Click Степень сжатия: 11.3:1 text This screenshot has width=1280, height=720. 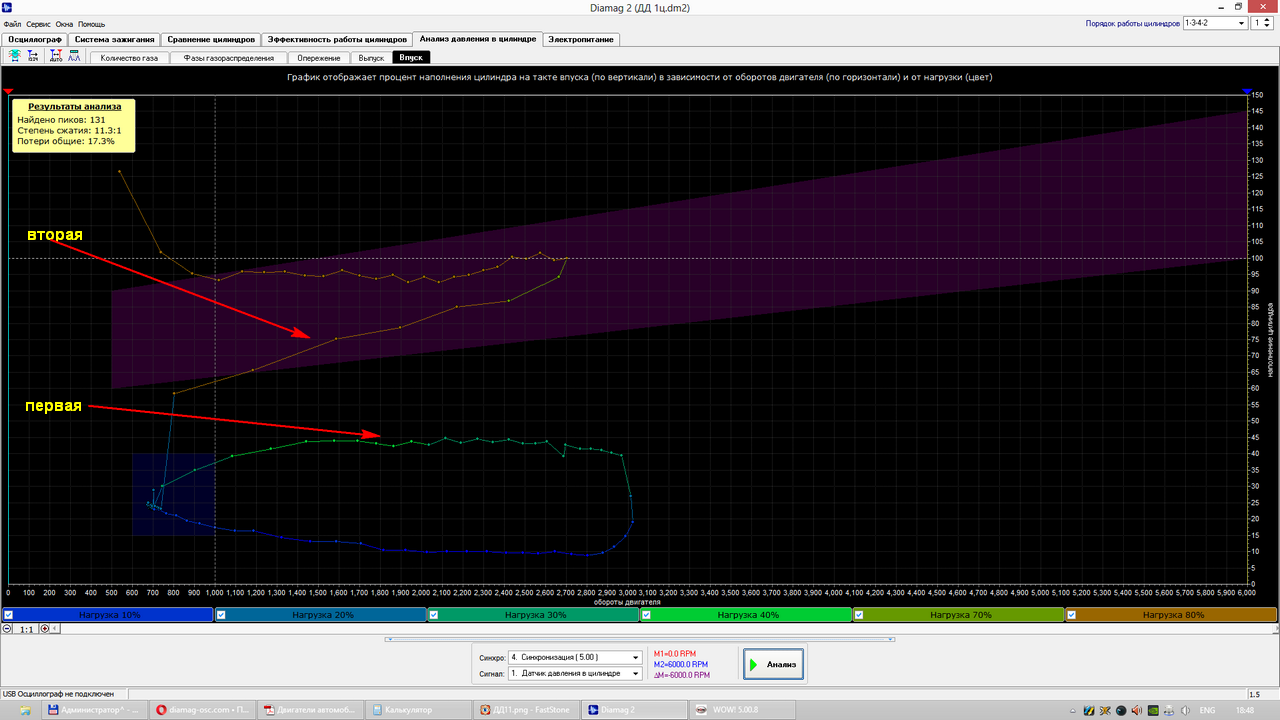coord(69,130)
